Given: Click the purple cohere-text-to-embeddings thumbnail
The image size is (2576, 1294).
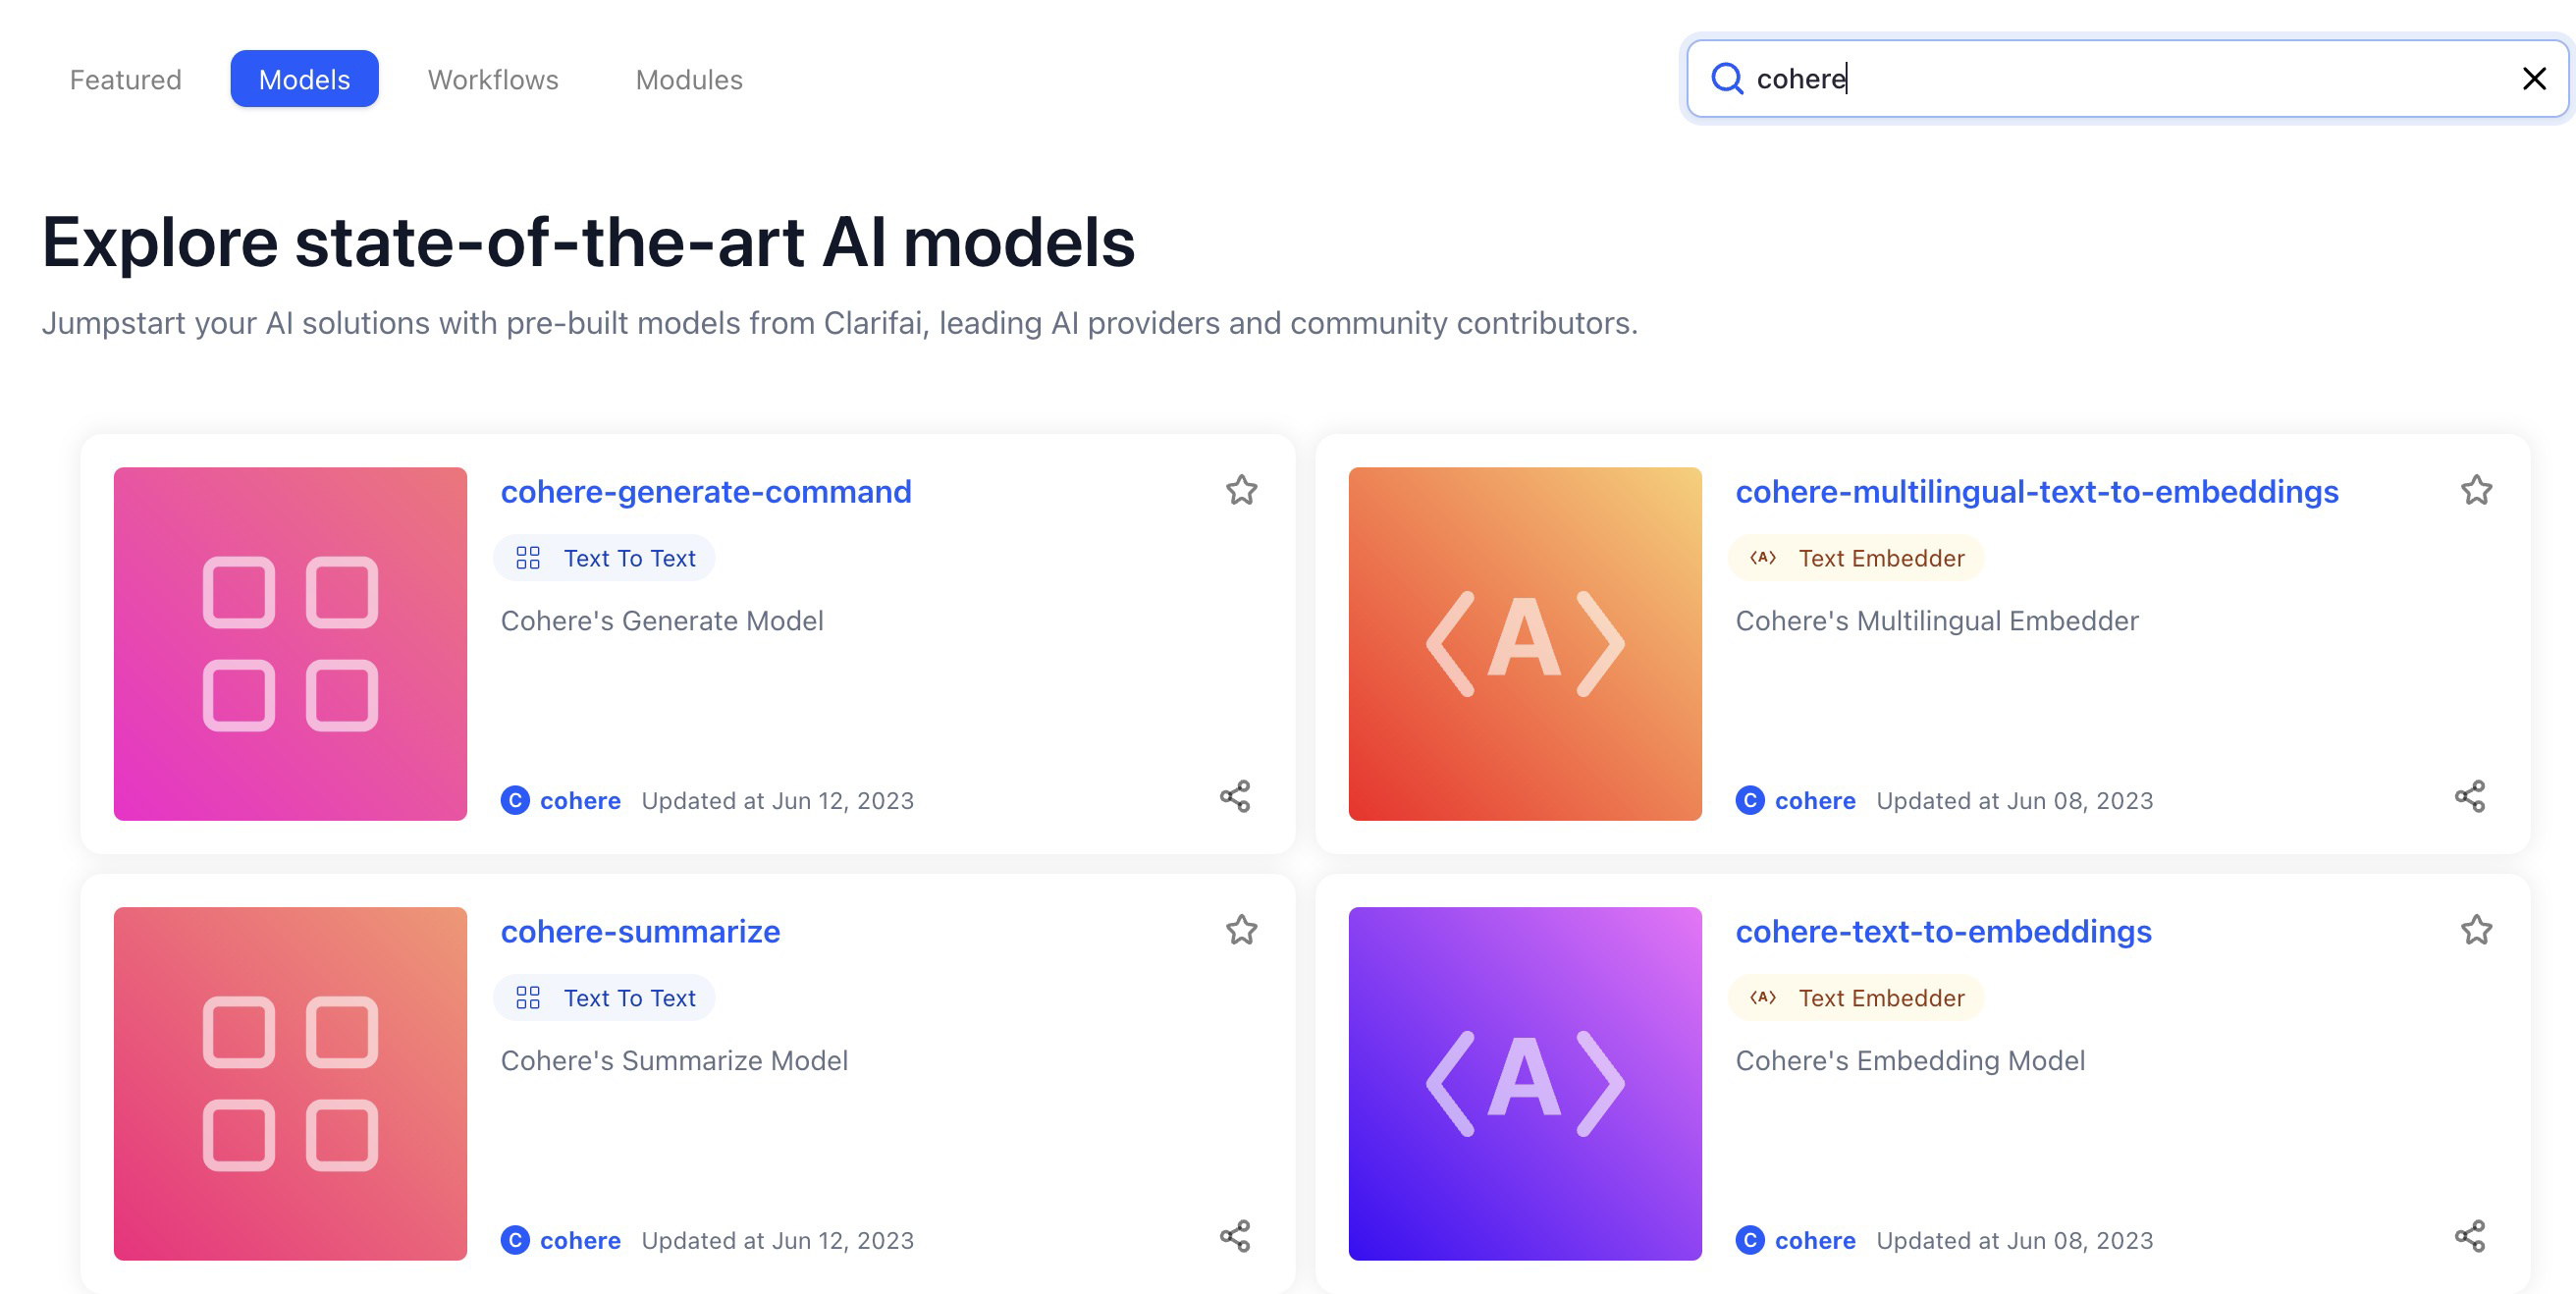Looking at the screenshot, I should coord(1524,1084).
